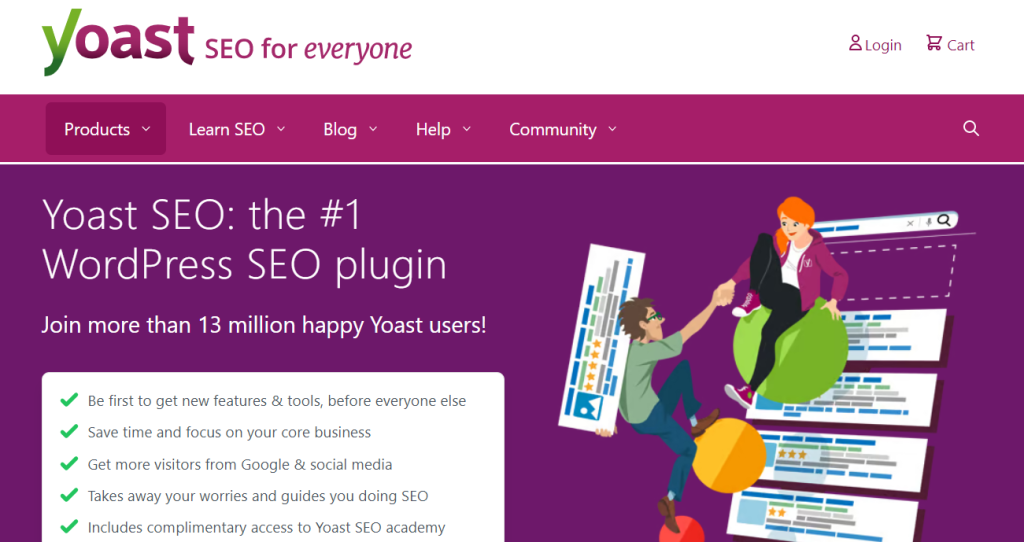Screen dimensions: 1024x542
Task: Open the Help menu
Action: (x=443, y=129)
